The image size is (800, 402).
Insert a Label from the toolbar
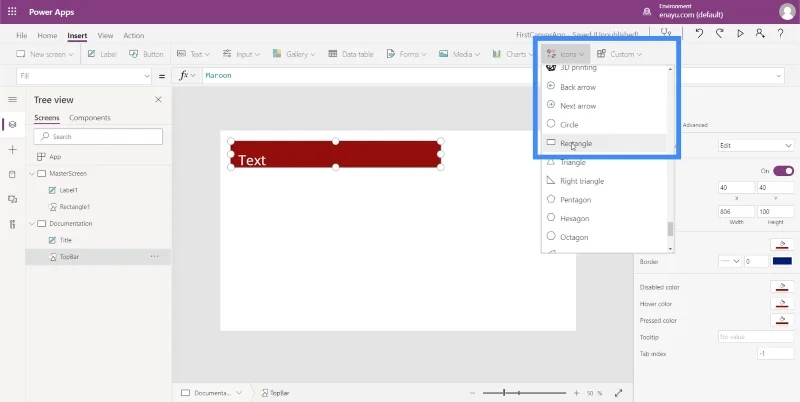pyautogui.click(x=102, y=54)
